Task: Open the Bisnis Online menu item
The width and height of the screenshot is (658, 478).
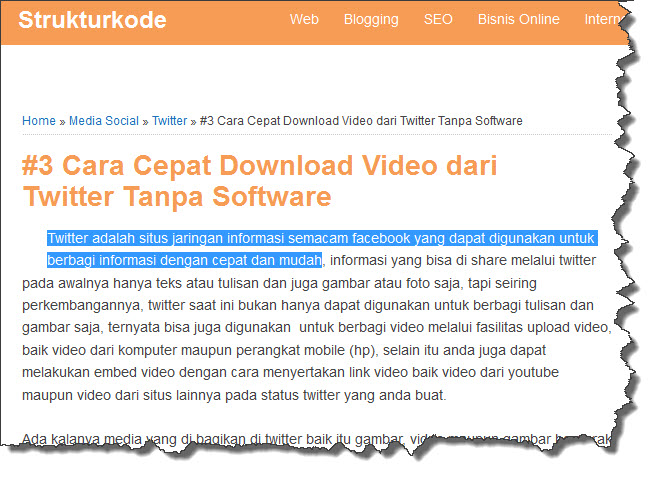Action: pos(519,19)
